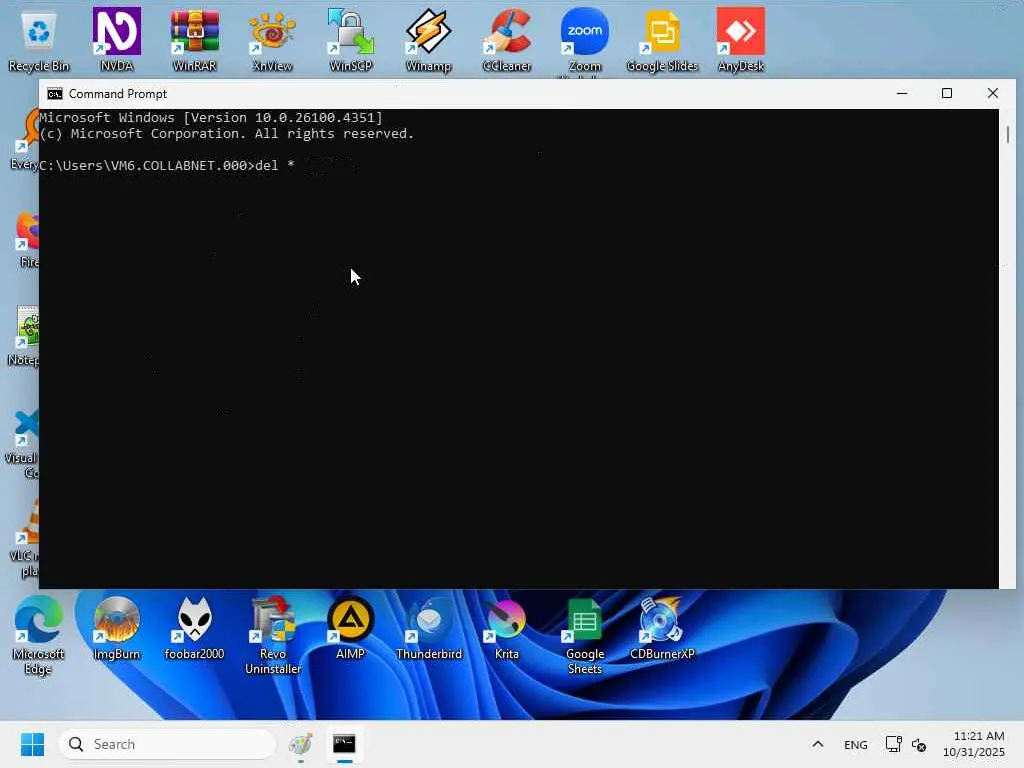Open the Recycle Bin desktop icon

[39, 39]
